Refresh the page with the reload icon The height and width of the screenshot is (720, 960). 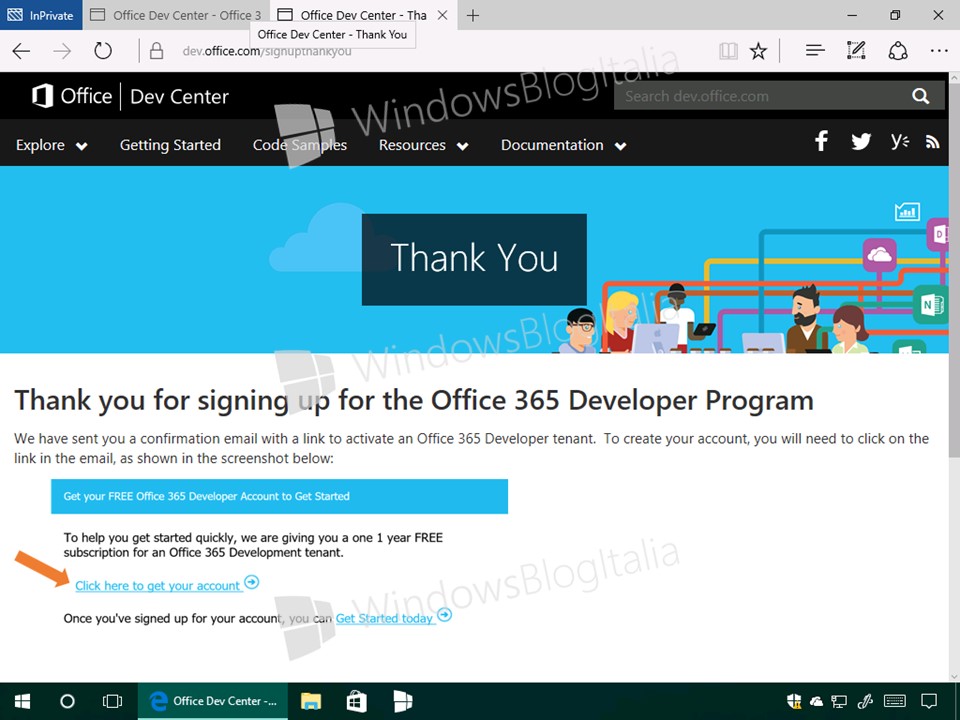[103, 51]
